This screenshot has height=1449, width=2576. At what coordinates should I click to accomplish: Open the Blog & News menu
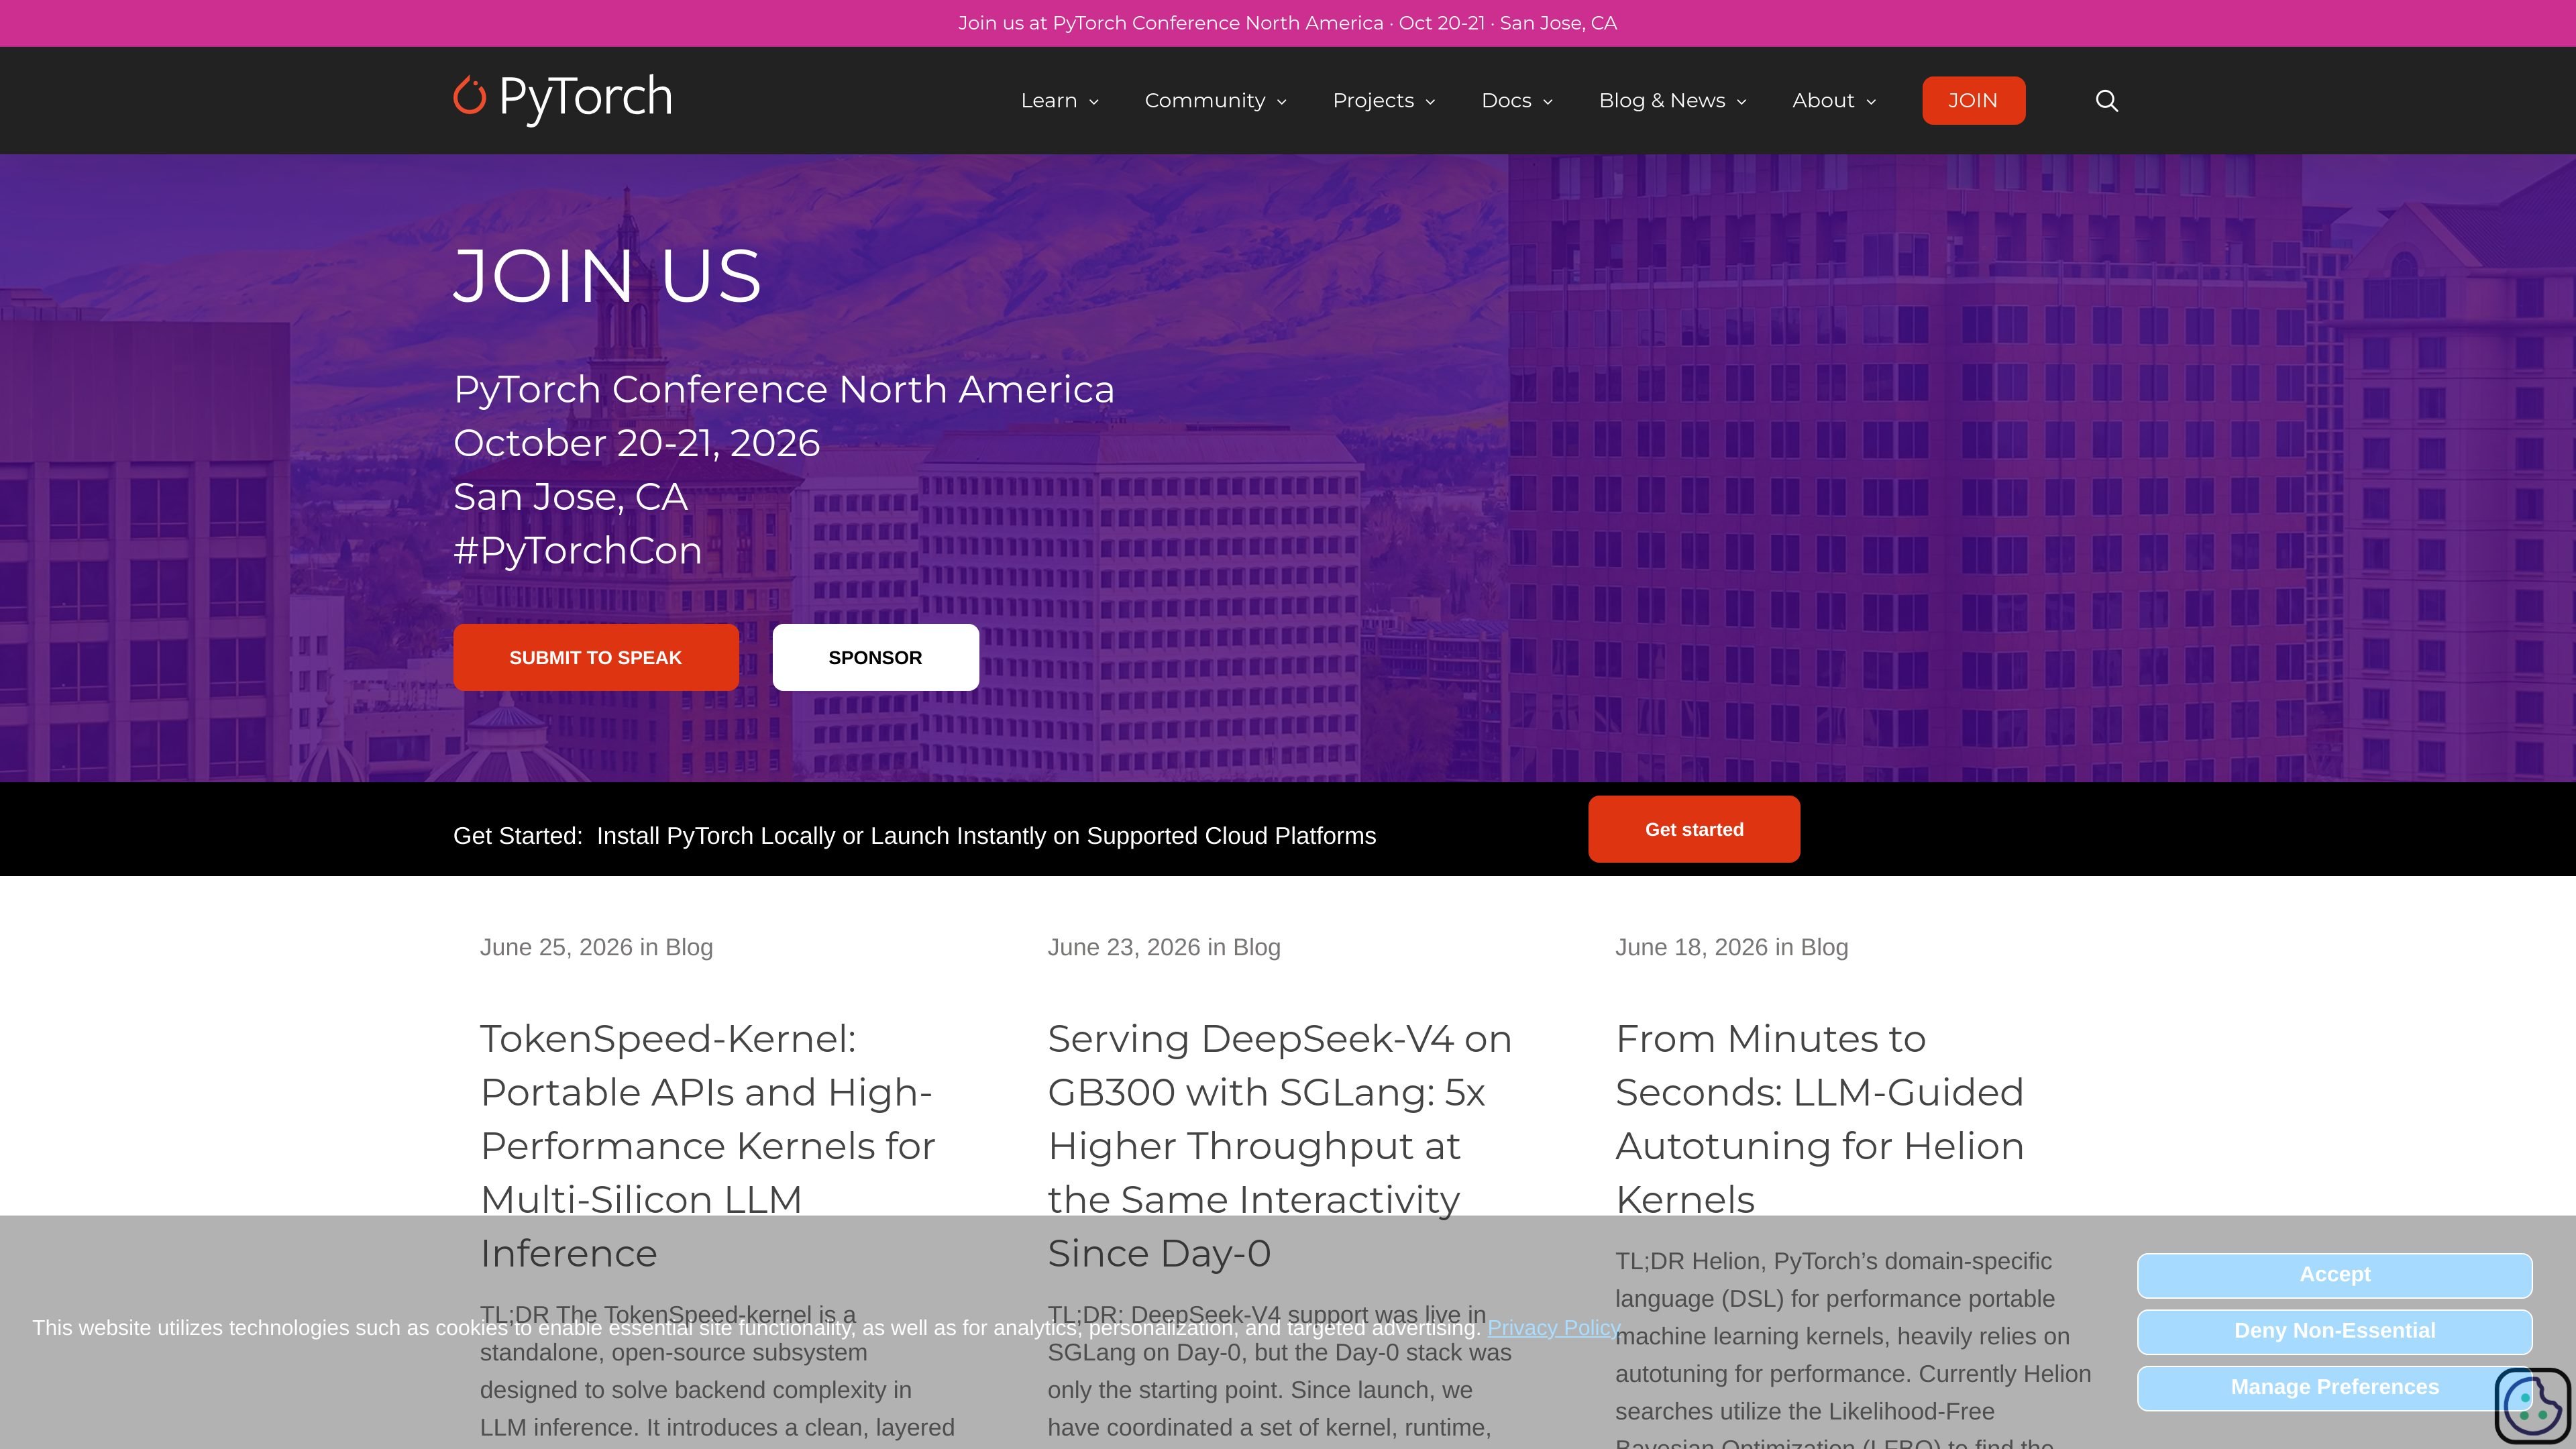1662,101
